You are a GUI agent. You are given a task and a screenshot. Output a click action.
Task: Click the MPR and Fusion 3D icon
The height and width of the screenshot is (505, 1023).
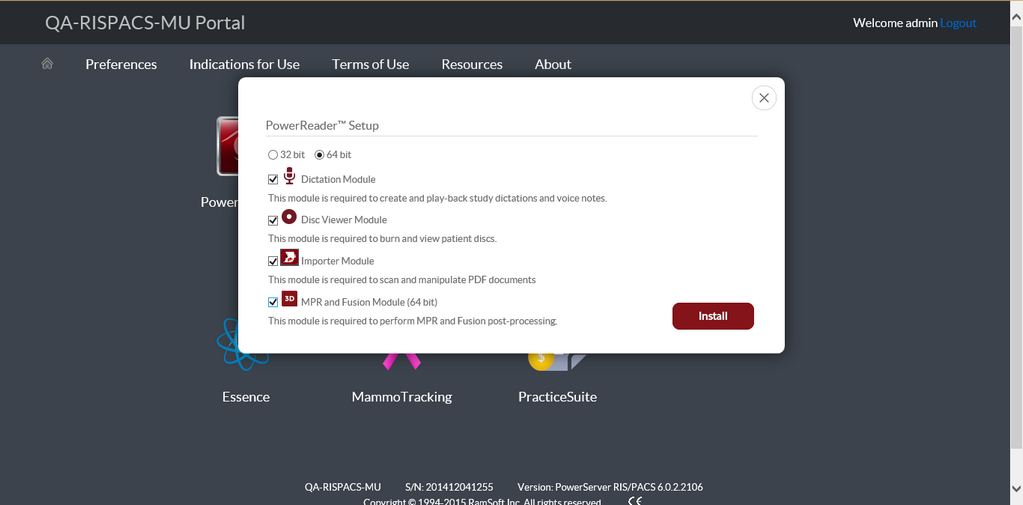(x=289, y=299)
